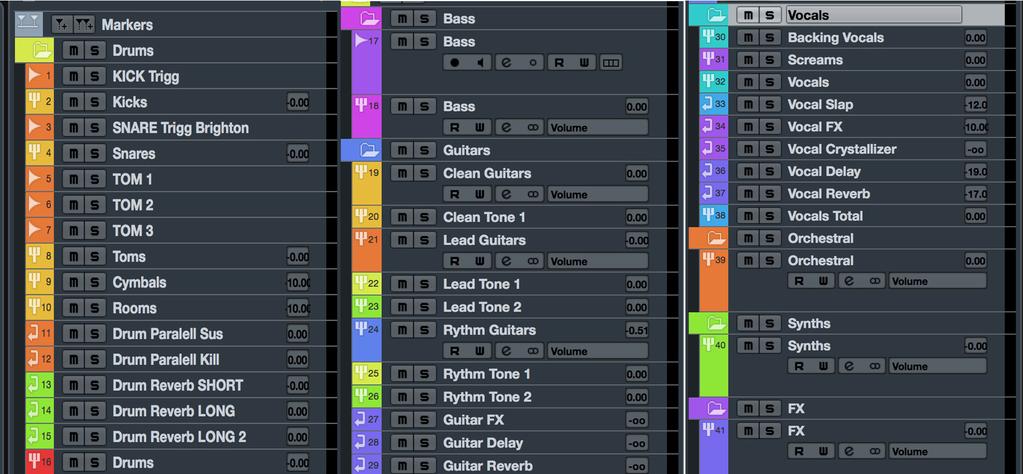Click the Cymbals volume value 10.00

pyautogui.click(x=298, y=282)
